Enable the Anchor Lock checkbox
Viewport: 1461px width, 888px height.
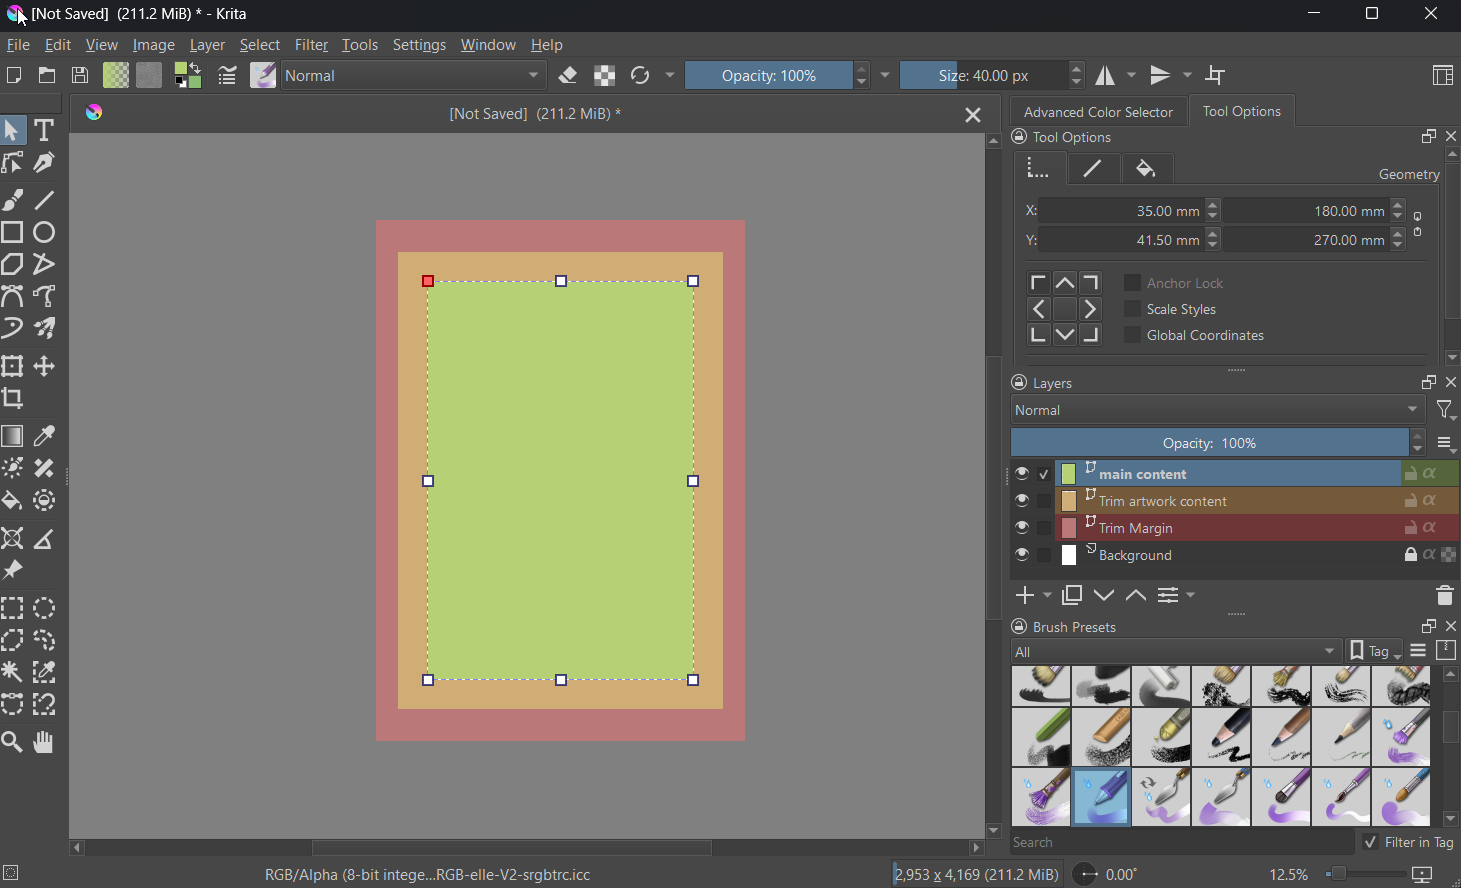pyautogui.click(x=1132, y=283)
